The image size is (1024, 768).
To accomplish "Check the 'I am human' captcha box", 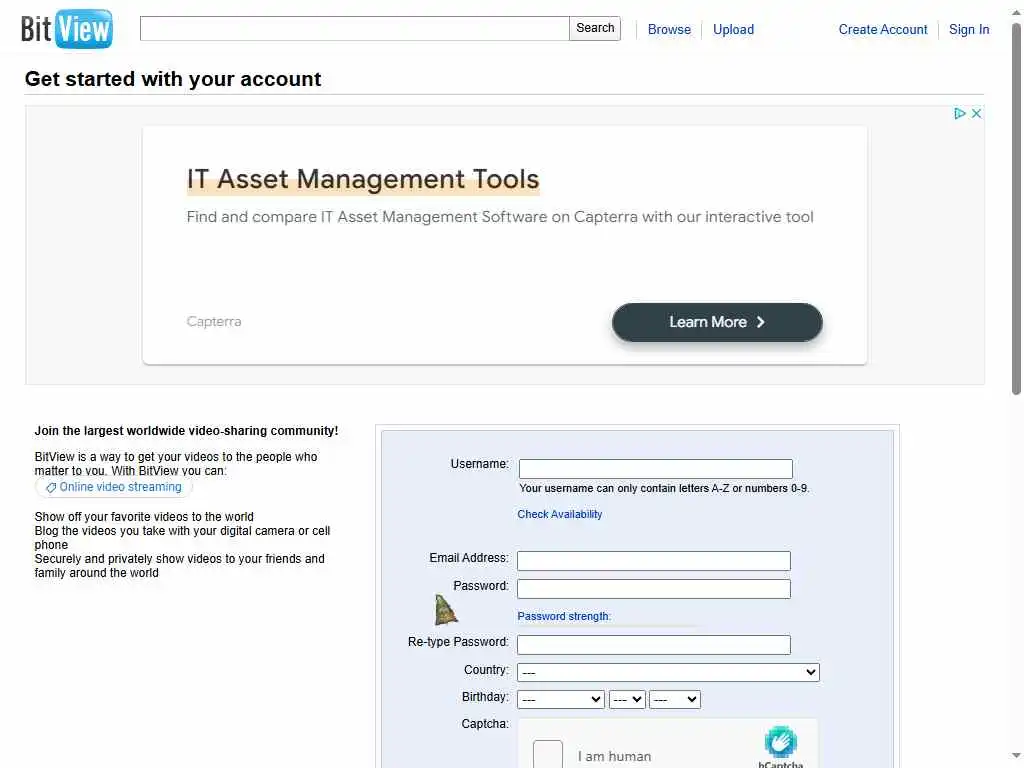I will pos(547,754).
